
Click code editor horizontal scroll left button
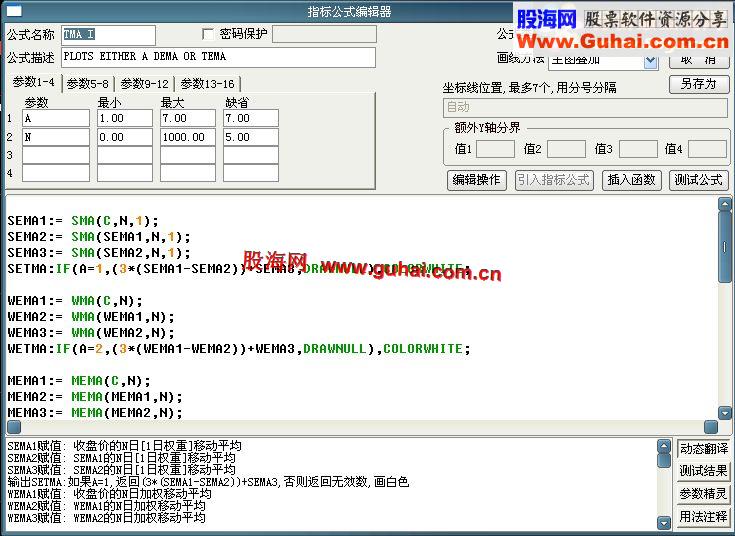(14, 427)
